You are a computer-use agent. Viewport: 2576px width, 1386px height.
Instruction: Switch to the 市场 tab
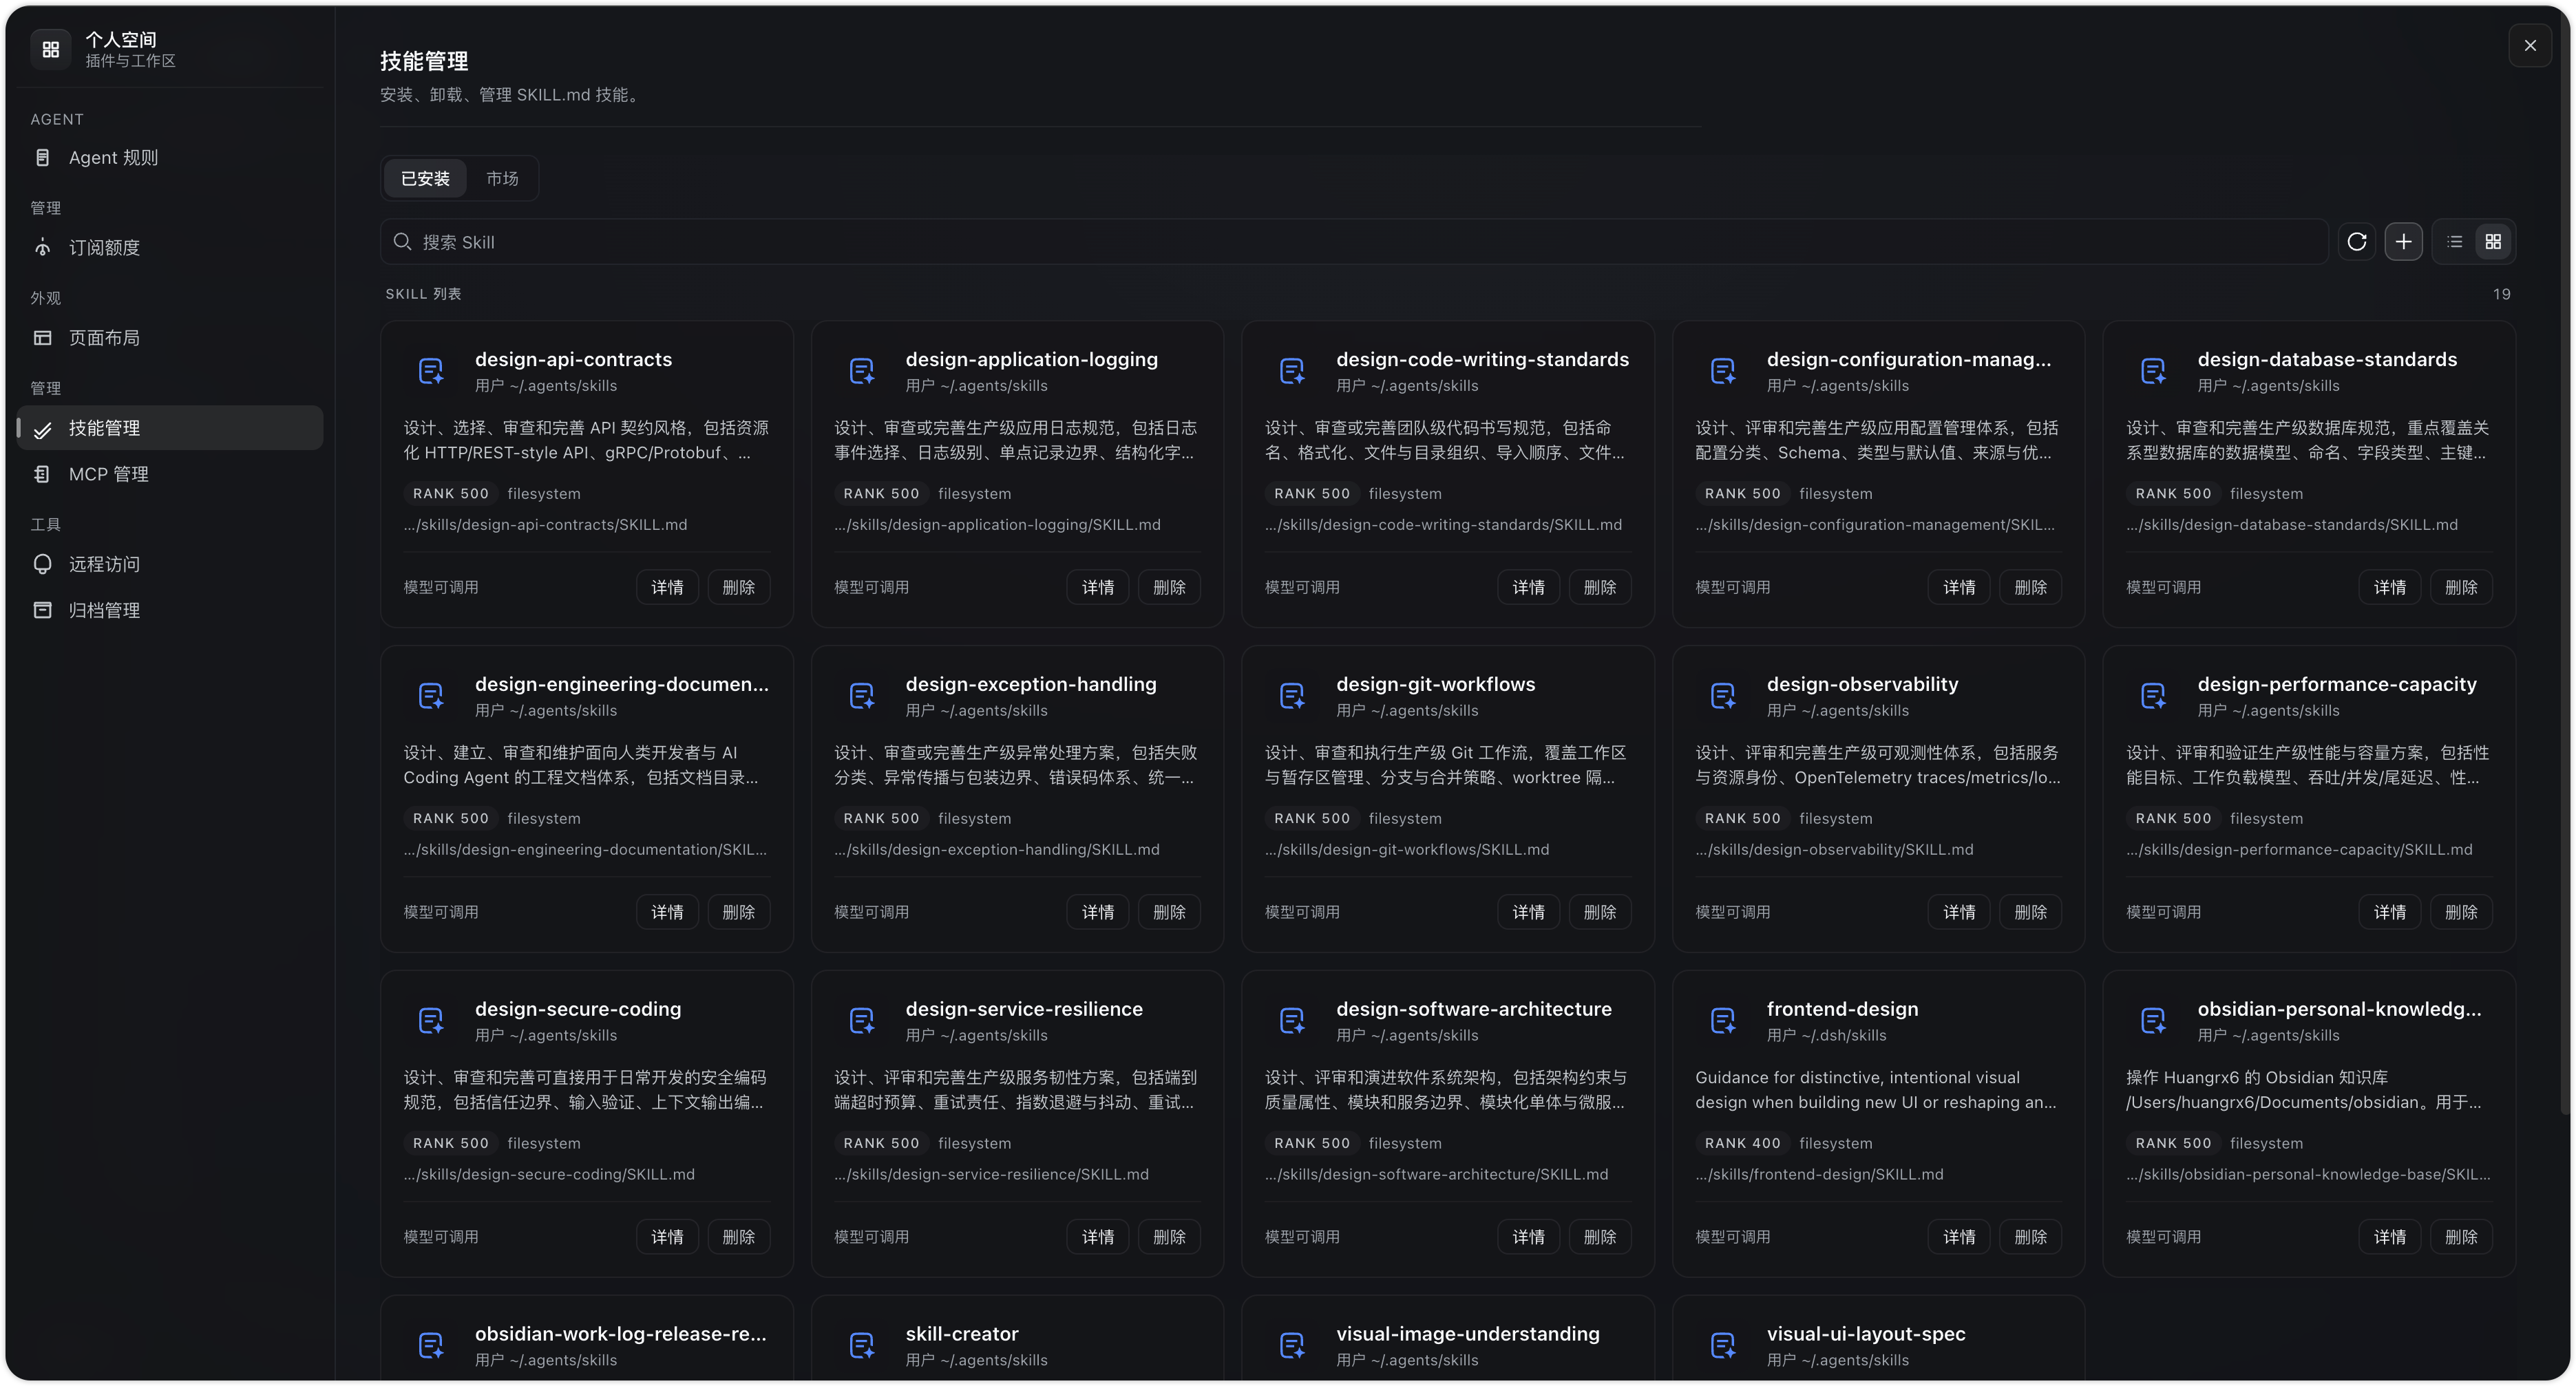[502, 179]
